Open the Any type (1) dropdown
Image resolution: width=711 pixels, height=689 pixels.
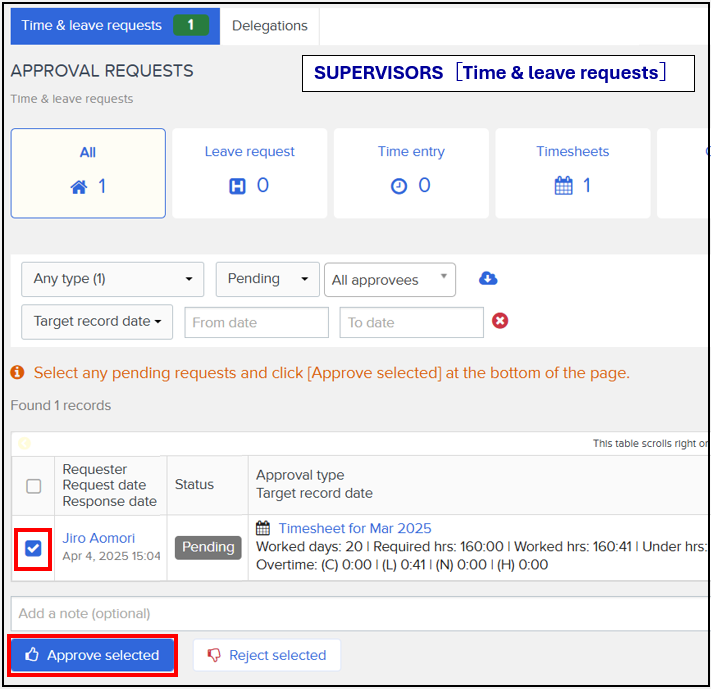coord(112,279)
